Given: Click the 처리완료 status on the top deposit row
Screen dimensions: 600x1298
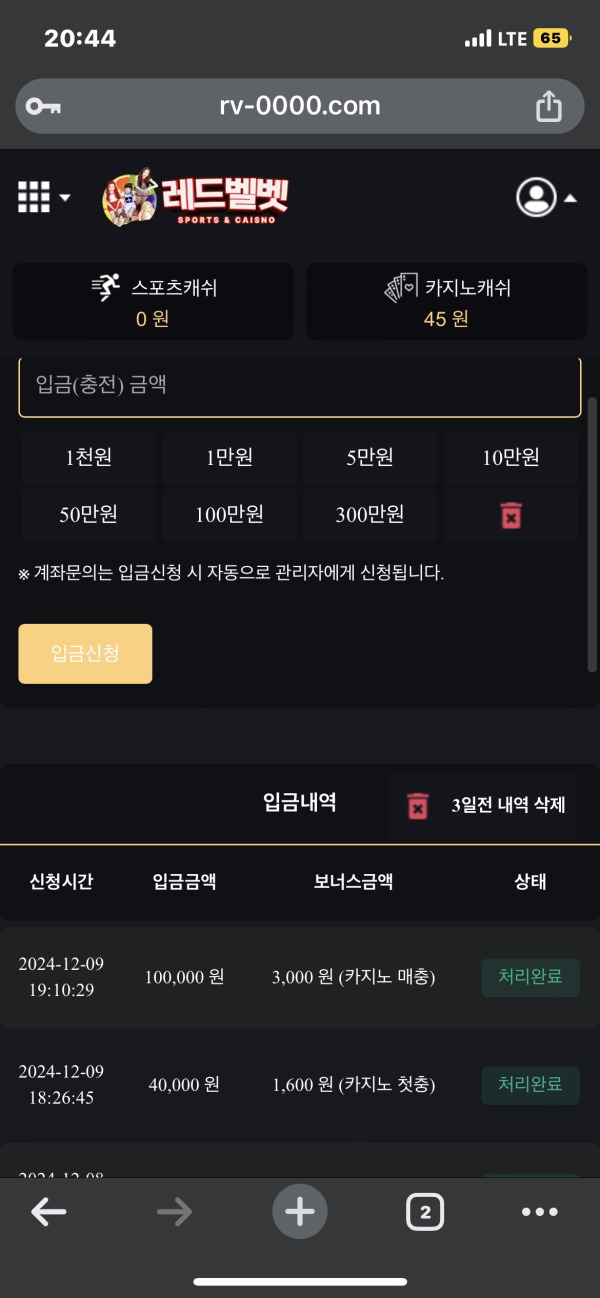Looking at the screenshot, I should [x=531, y=977].
